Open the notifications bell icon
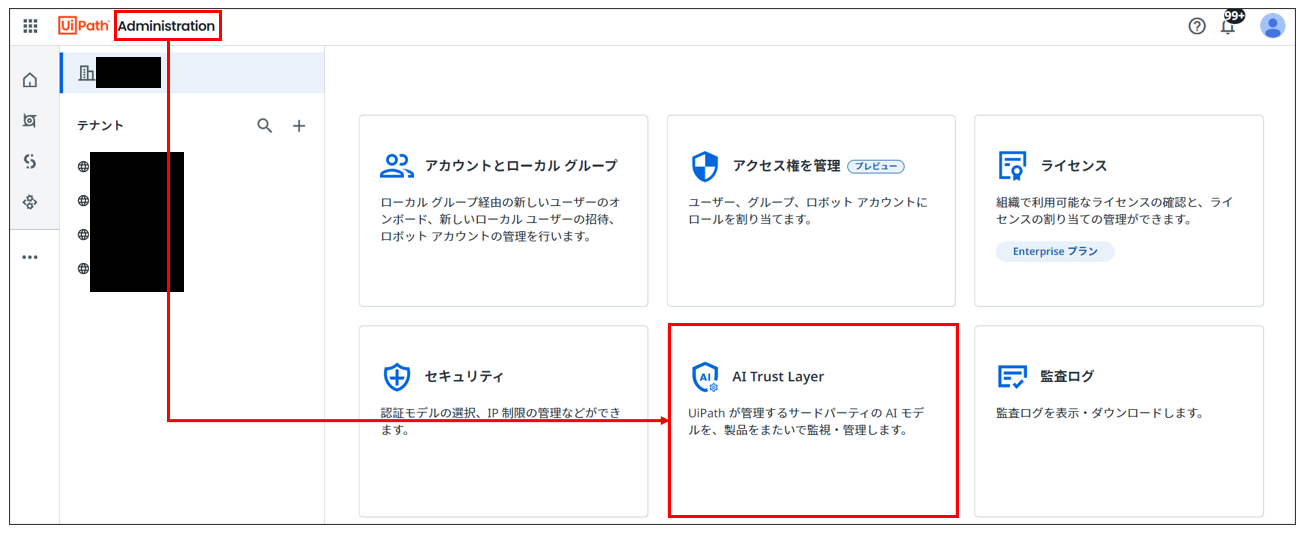This screenshot has height=538, width=1307. pos(1229,25)
